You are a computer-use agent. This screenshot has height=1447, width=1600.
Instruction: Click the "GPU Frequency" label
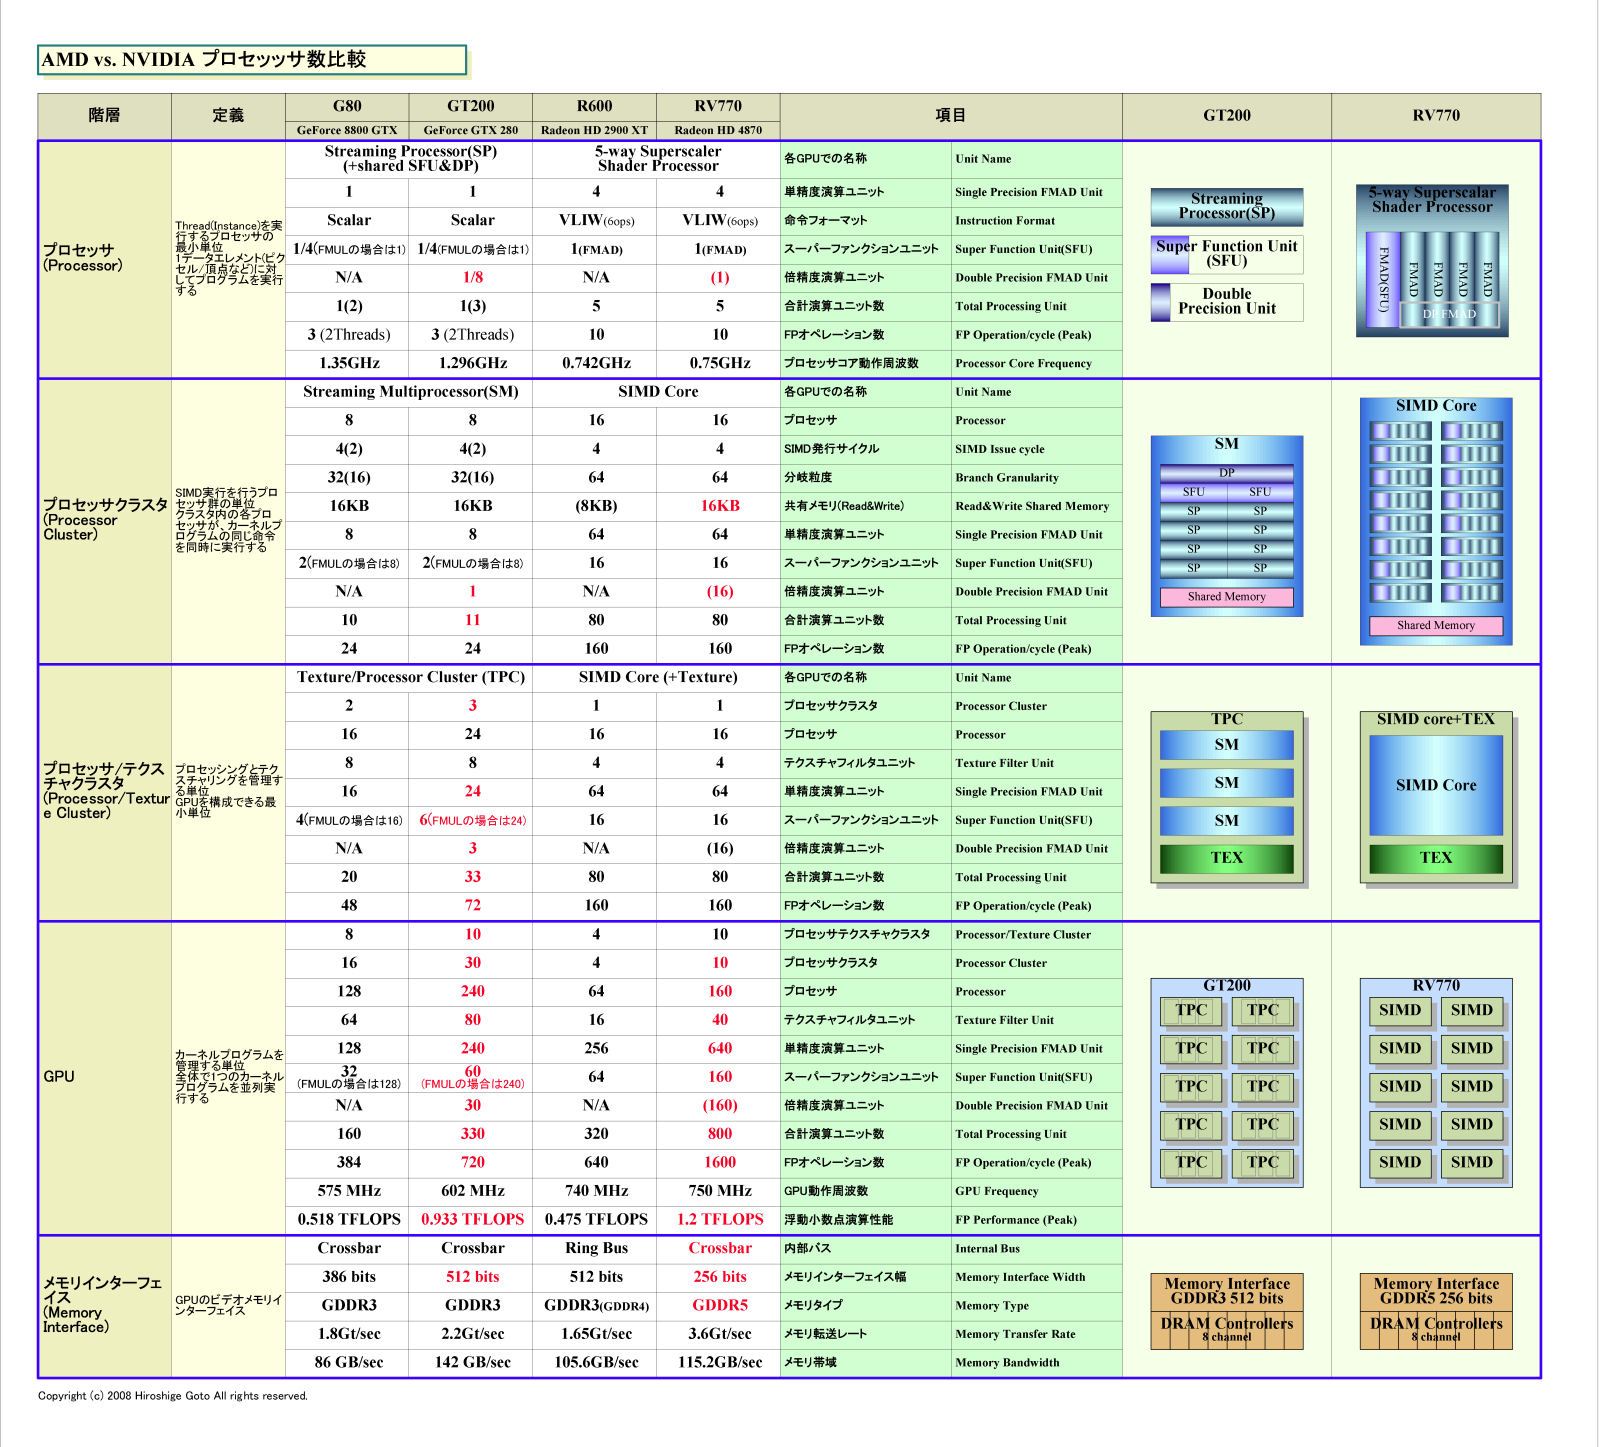[x=996, y=1192]
